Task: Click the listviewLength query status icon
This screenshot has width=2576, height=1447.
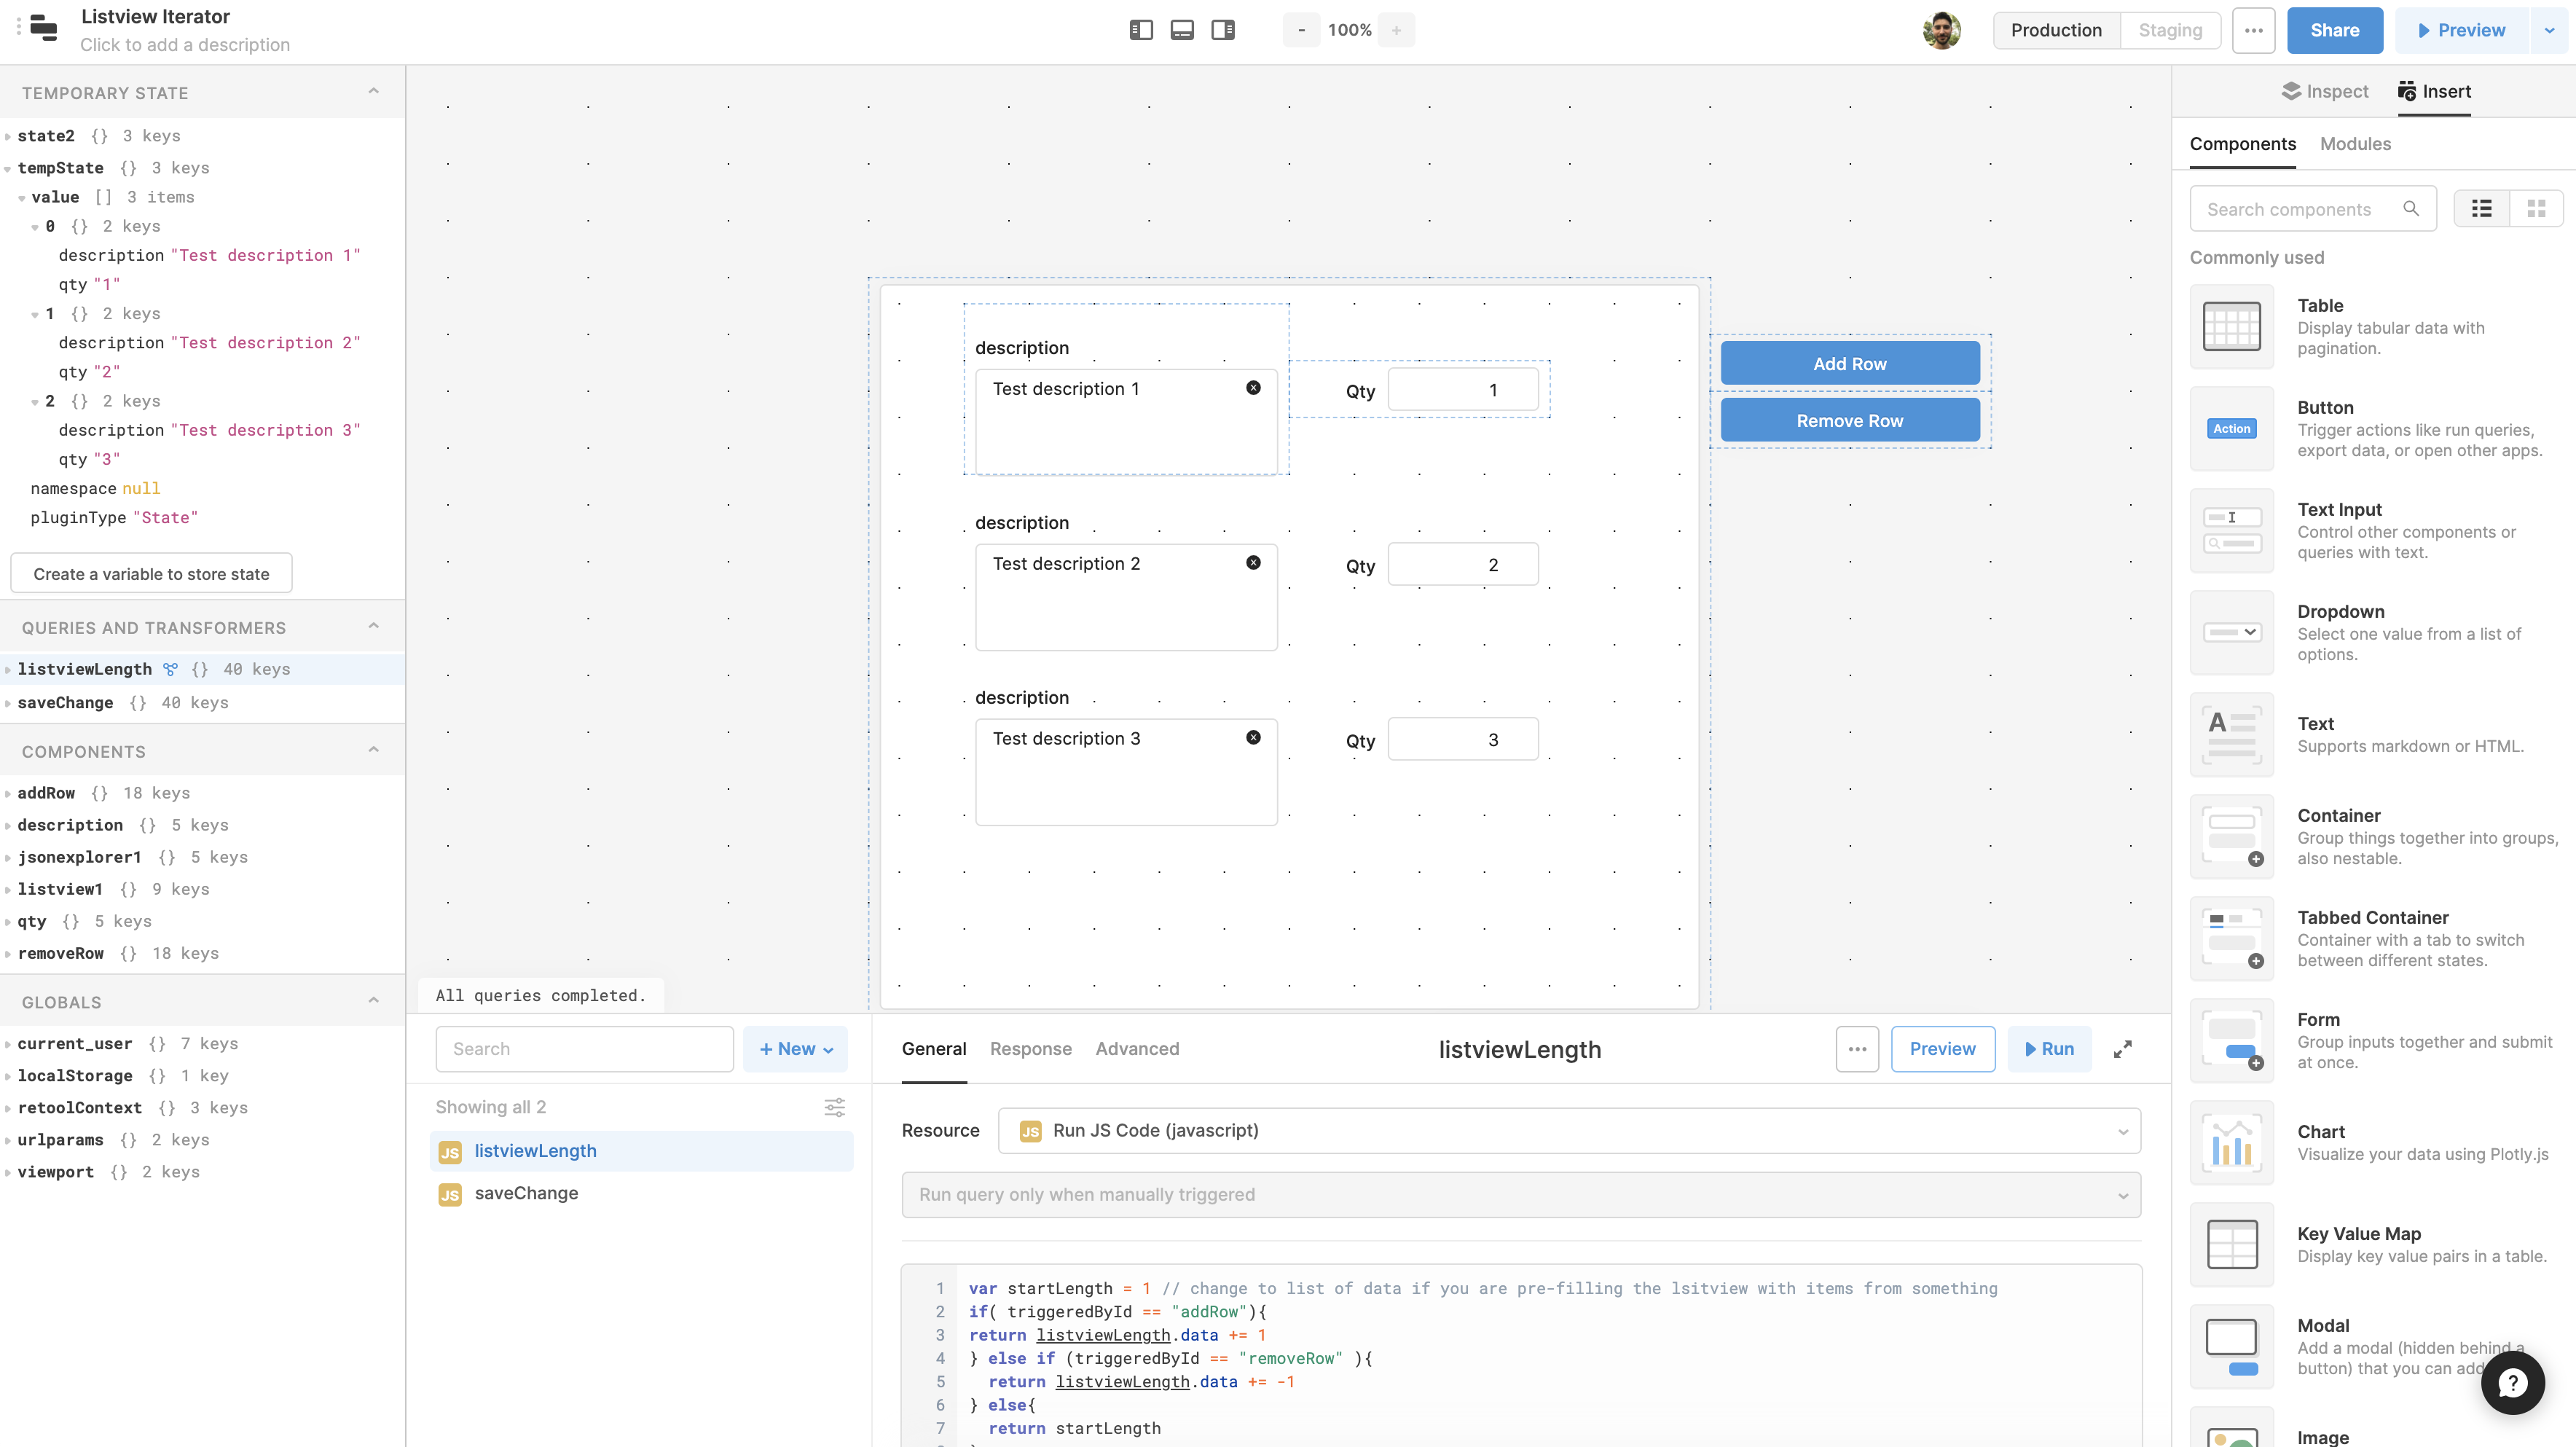Action: coord(170,669)
